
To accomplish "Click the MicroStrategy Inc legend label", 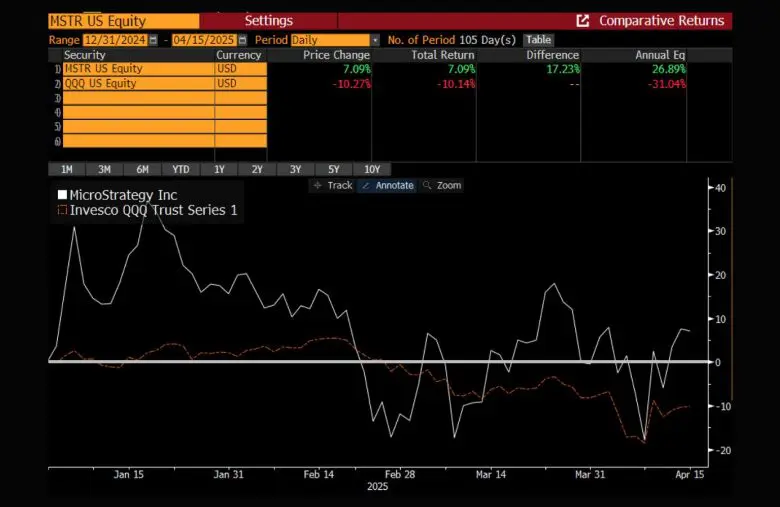I will [x=123, y=195].
